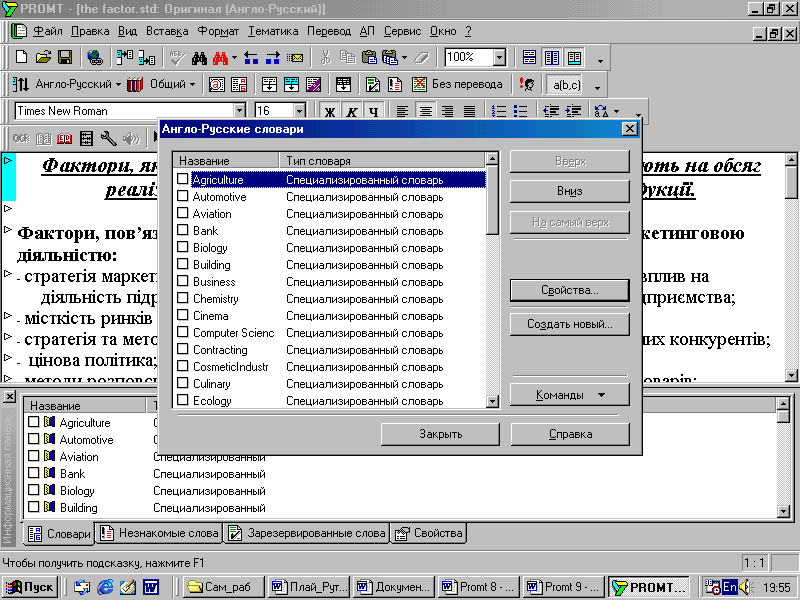The image size is (800, 600).
Task: Click the Internet Explorer quick launch icon
Action: pos(105,587)
